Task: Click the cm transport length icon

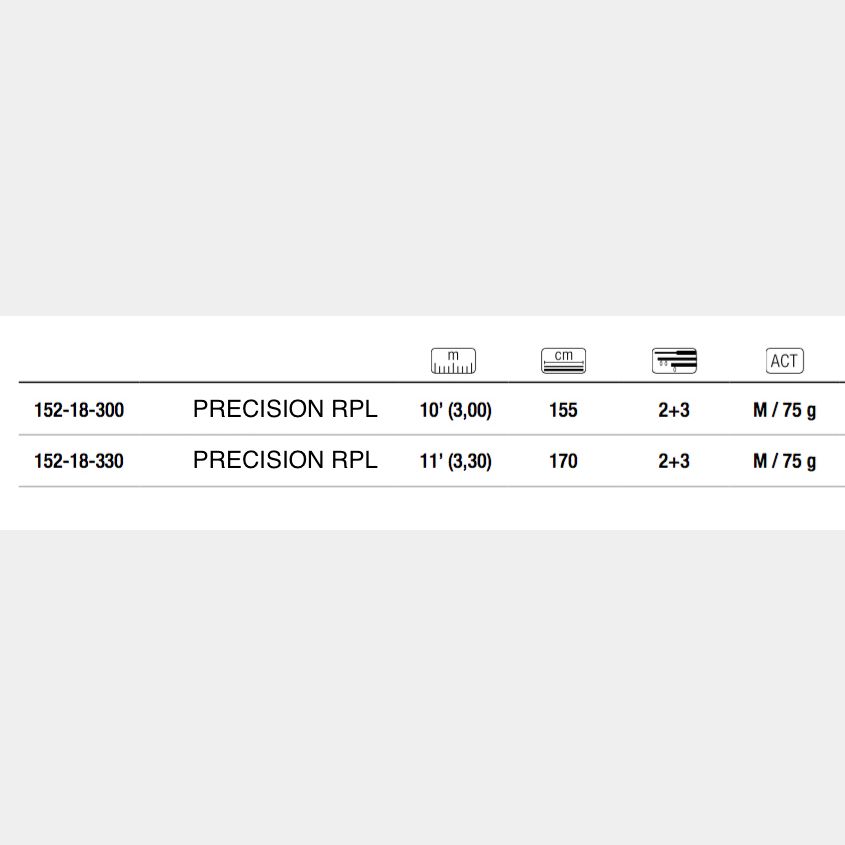Action: pos(563,361)
